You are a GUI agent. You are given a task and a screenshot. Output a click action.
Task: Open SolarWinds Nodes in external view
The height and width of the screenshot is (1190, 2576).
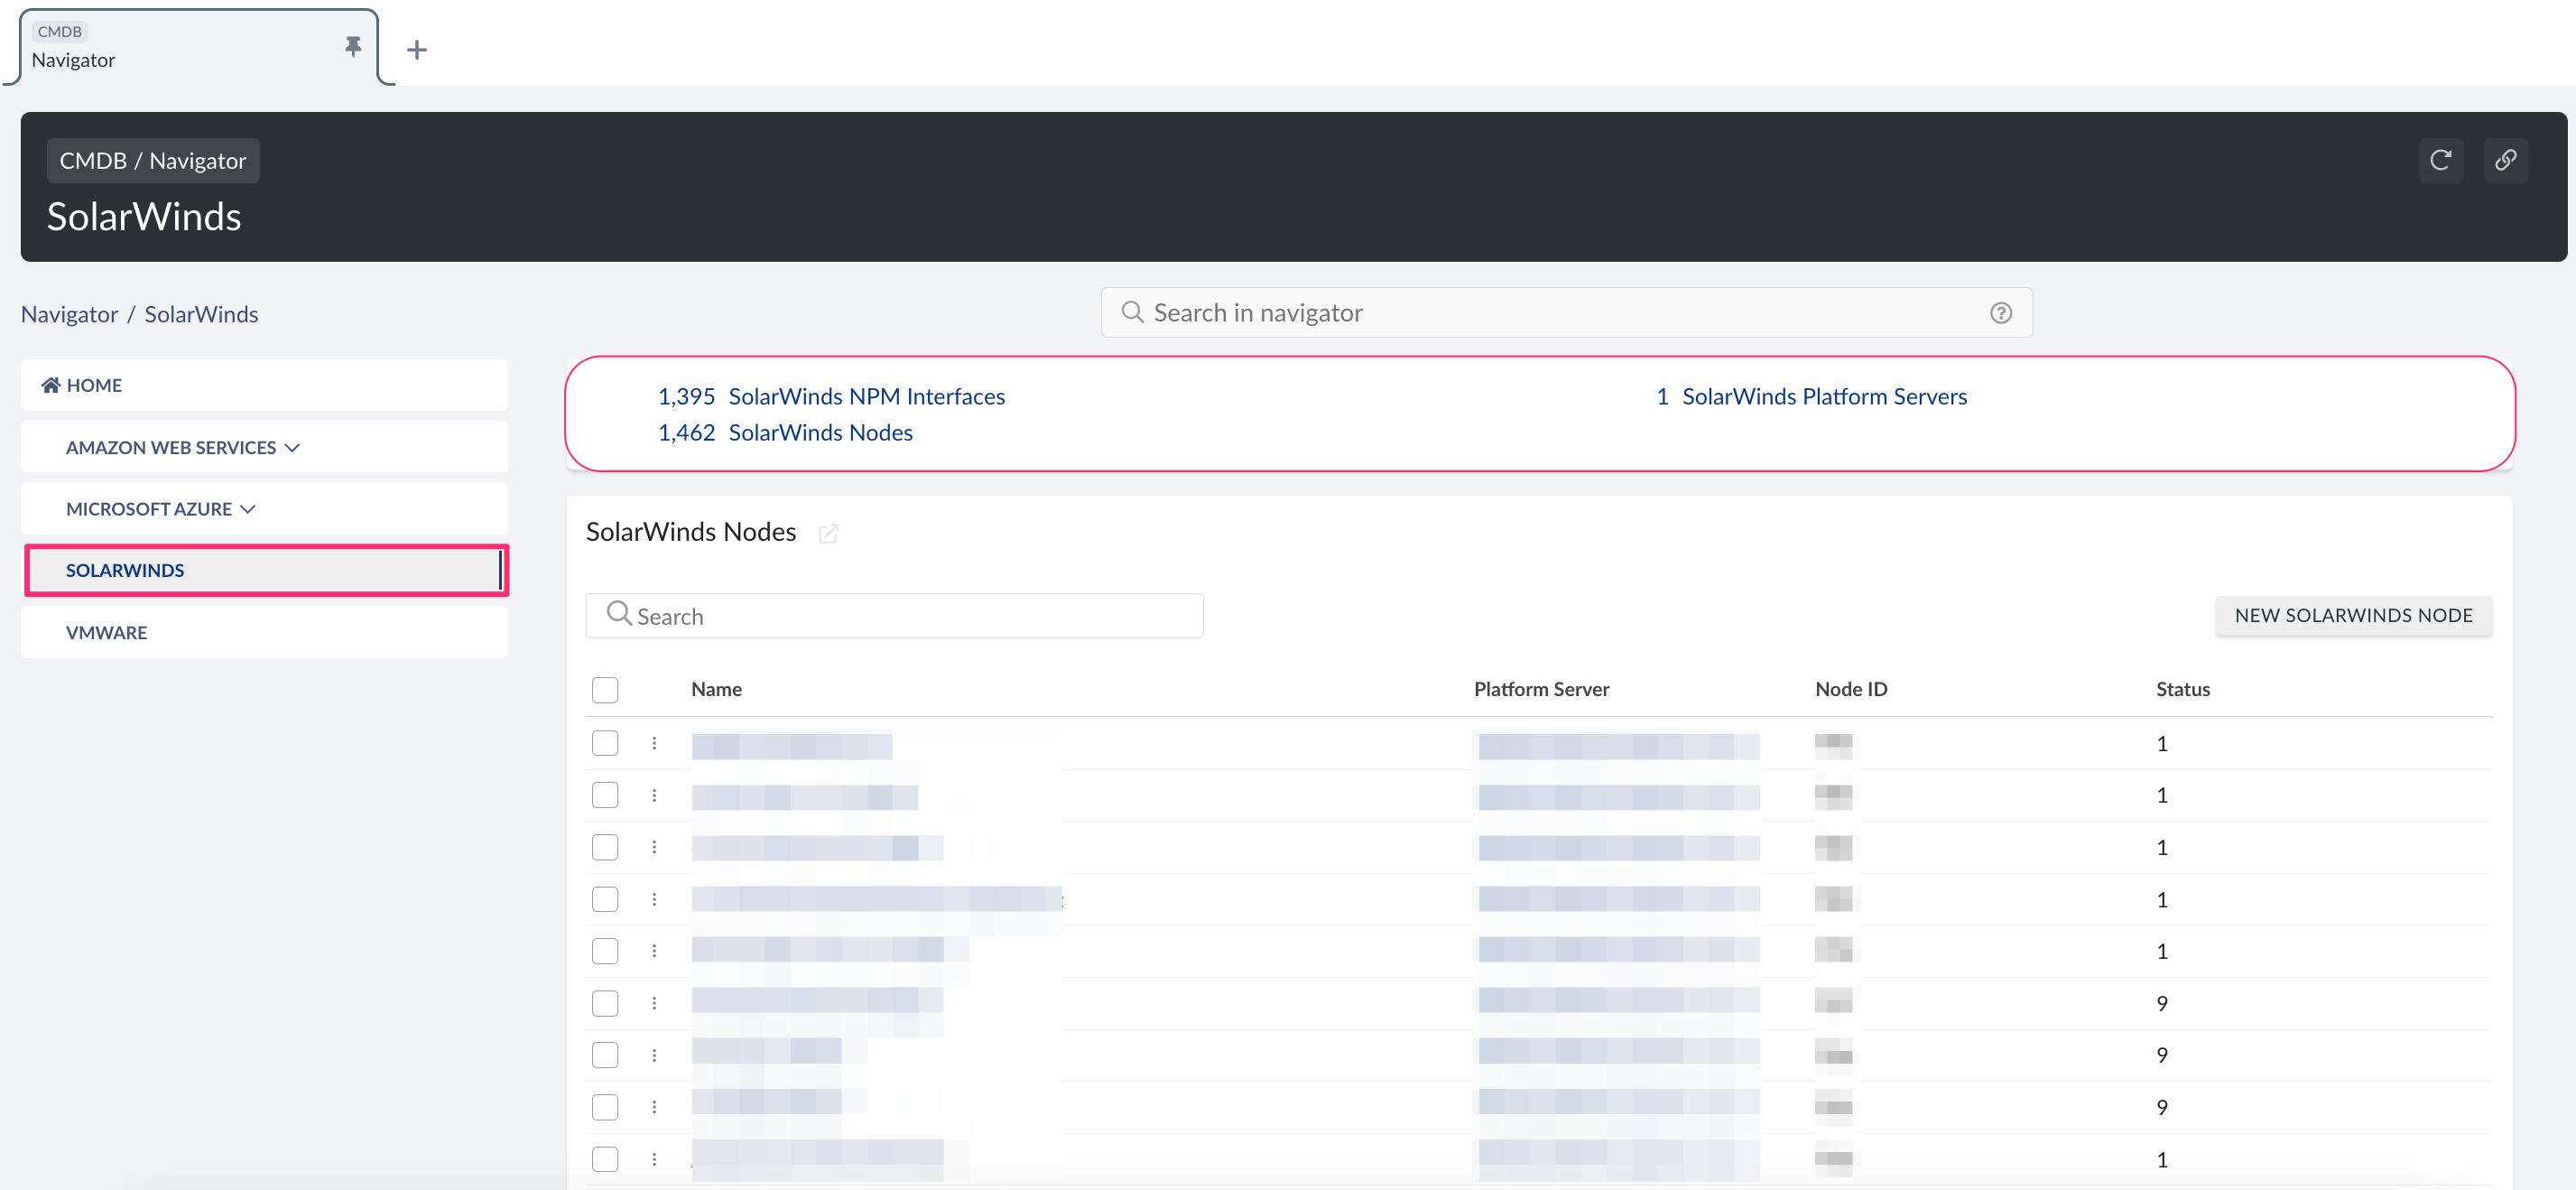828,534
